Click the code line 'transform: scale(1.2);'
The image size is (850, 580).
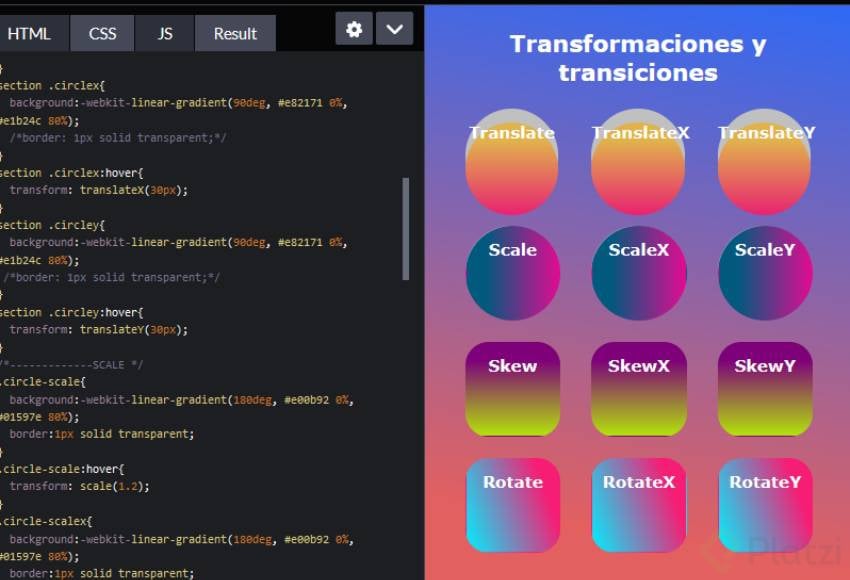(x=79, y=486)
